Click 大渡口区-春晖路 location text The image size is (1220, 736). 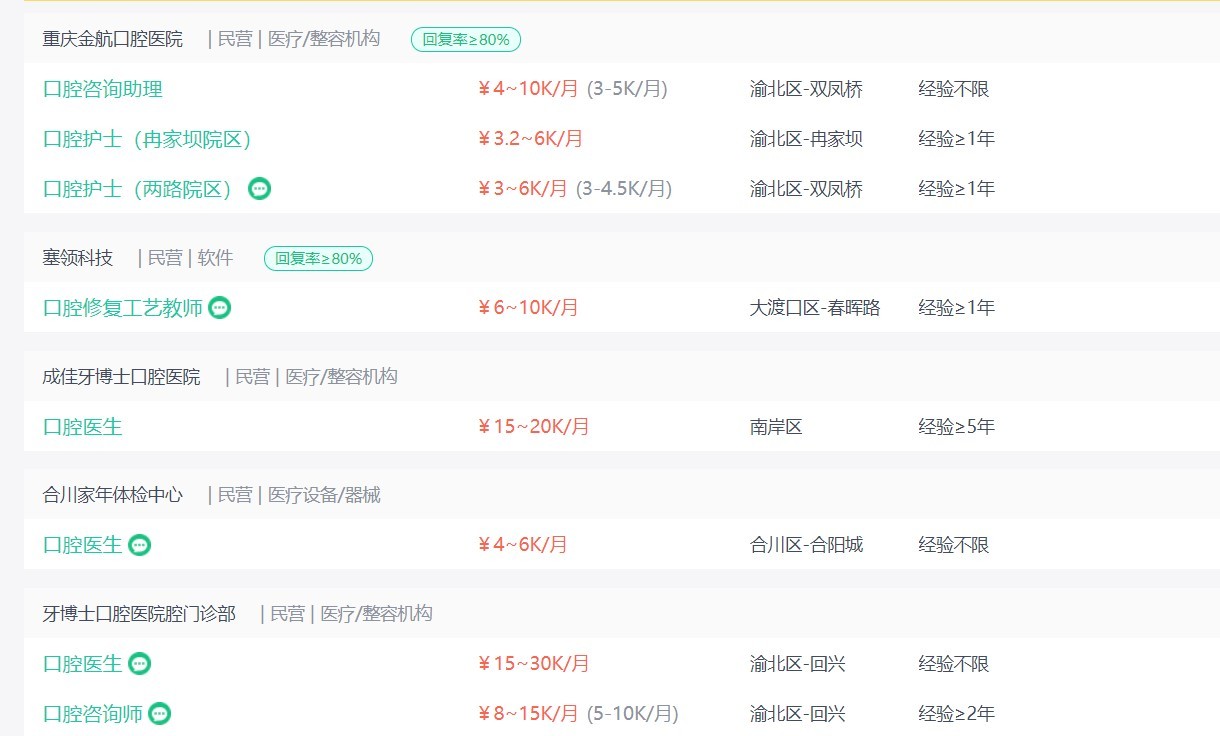815,308
